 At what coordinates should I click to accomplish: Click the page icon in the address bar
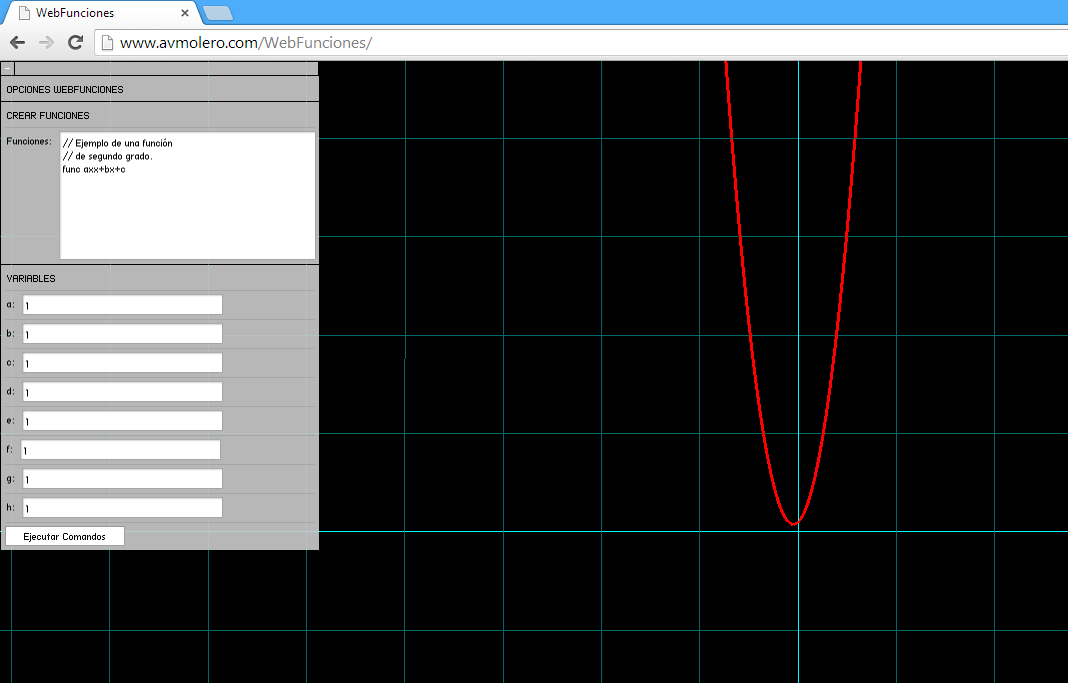coord(107,42)
